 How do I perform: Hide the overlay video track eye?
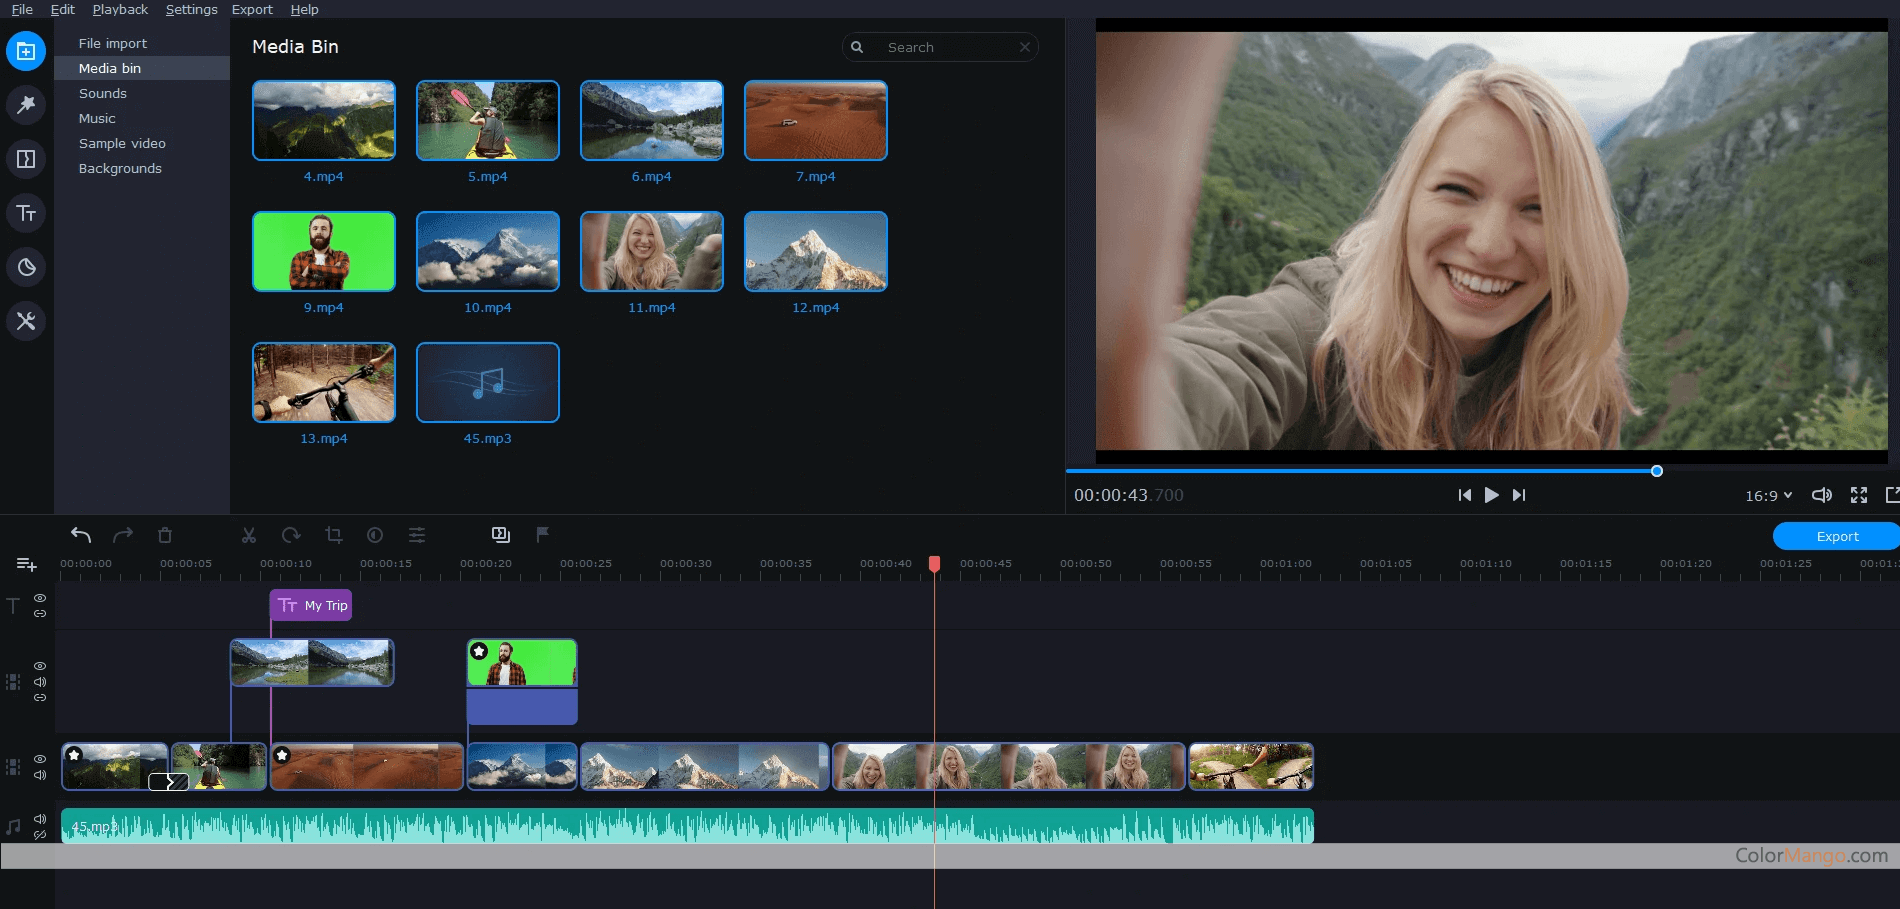[x=40, y=666]
